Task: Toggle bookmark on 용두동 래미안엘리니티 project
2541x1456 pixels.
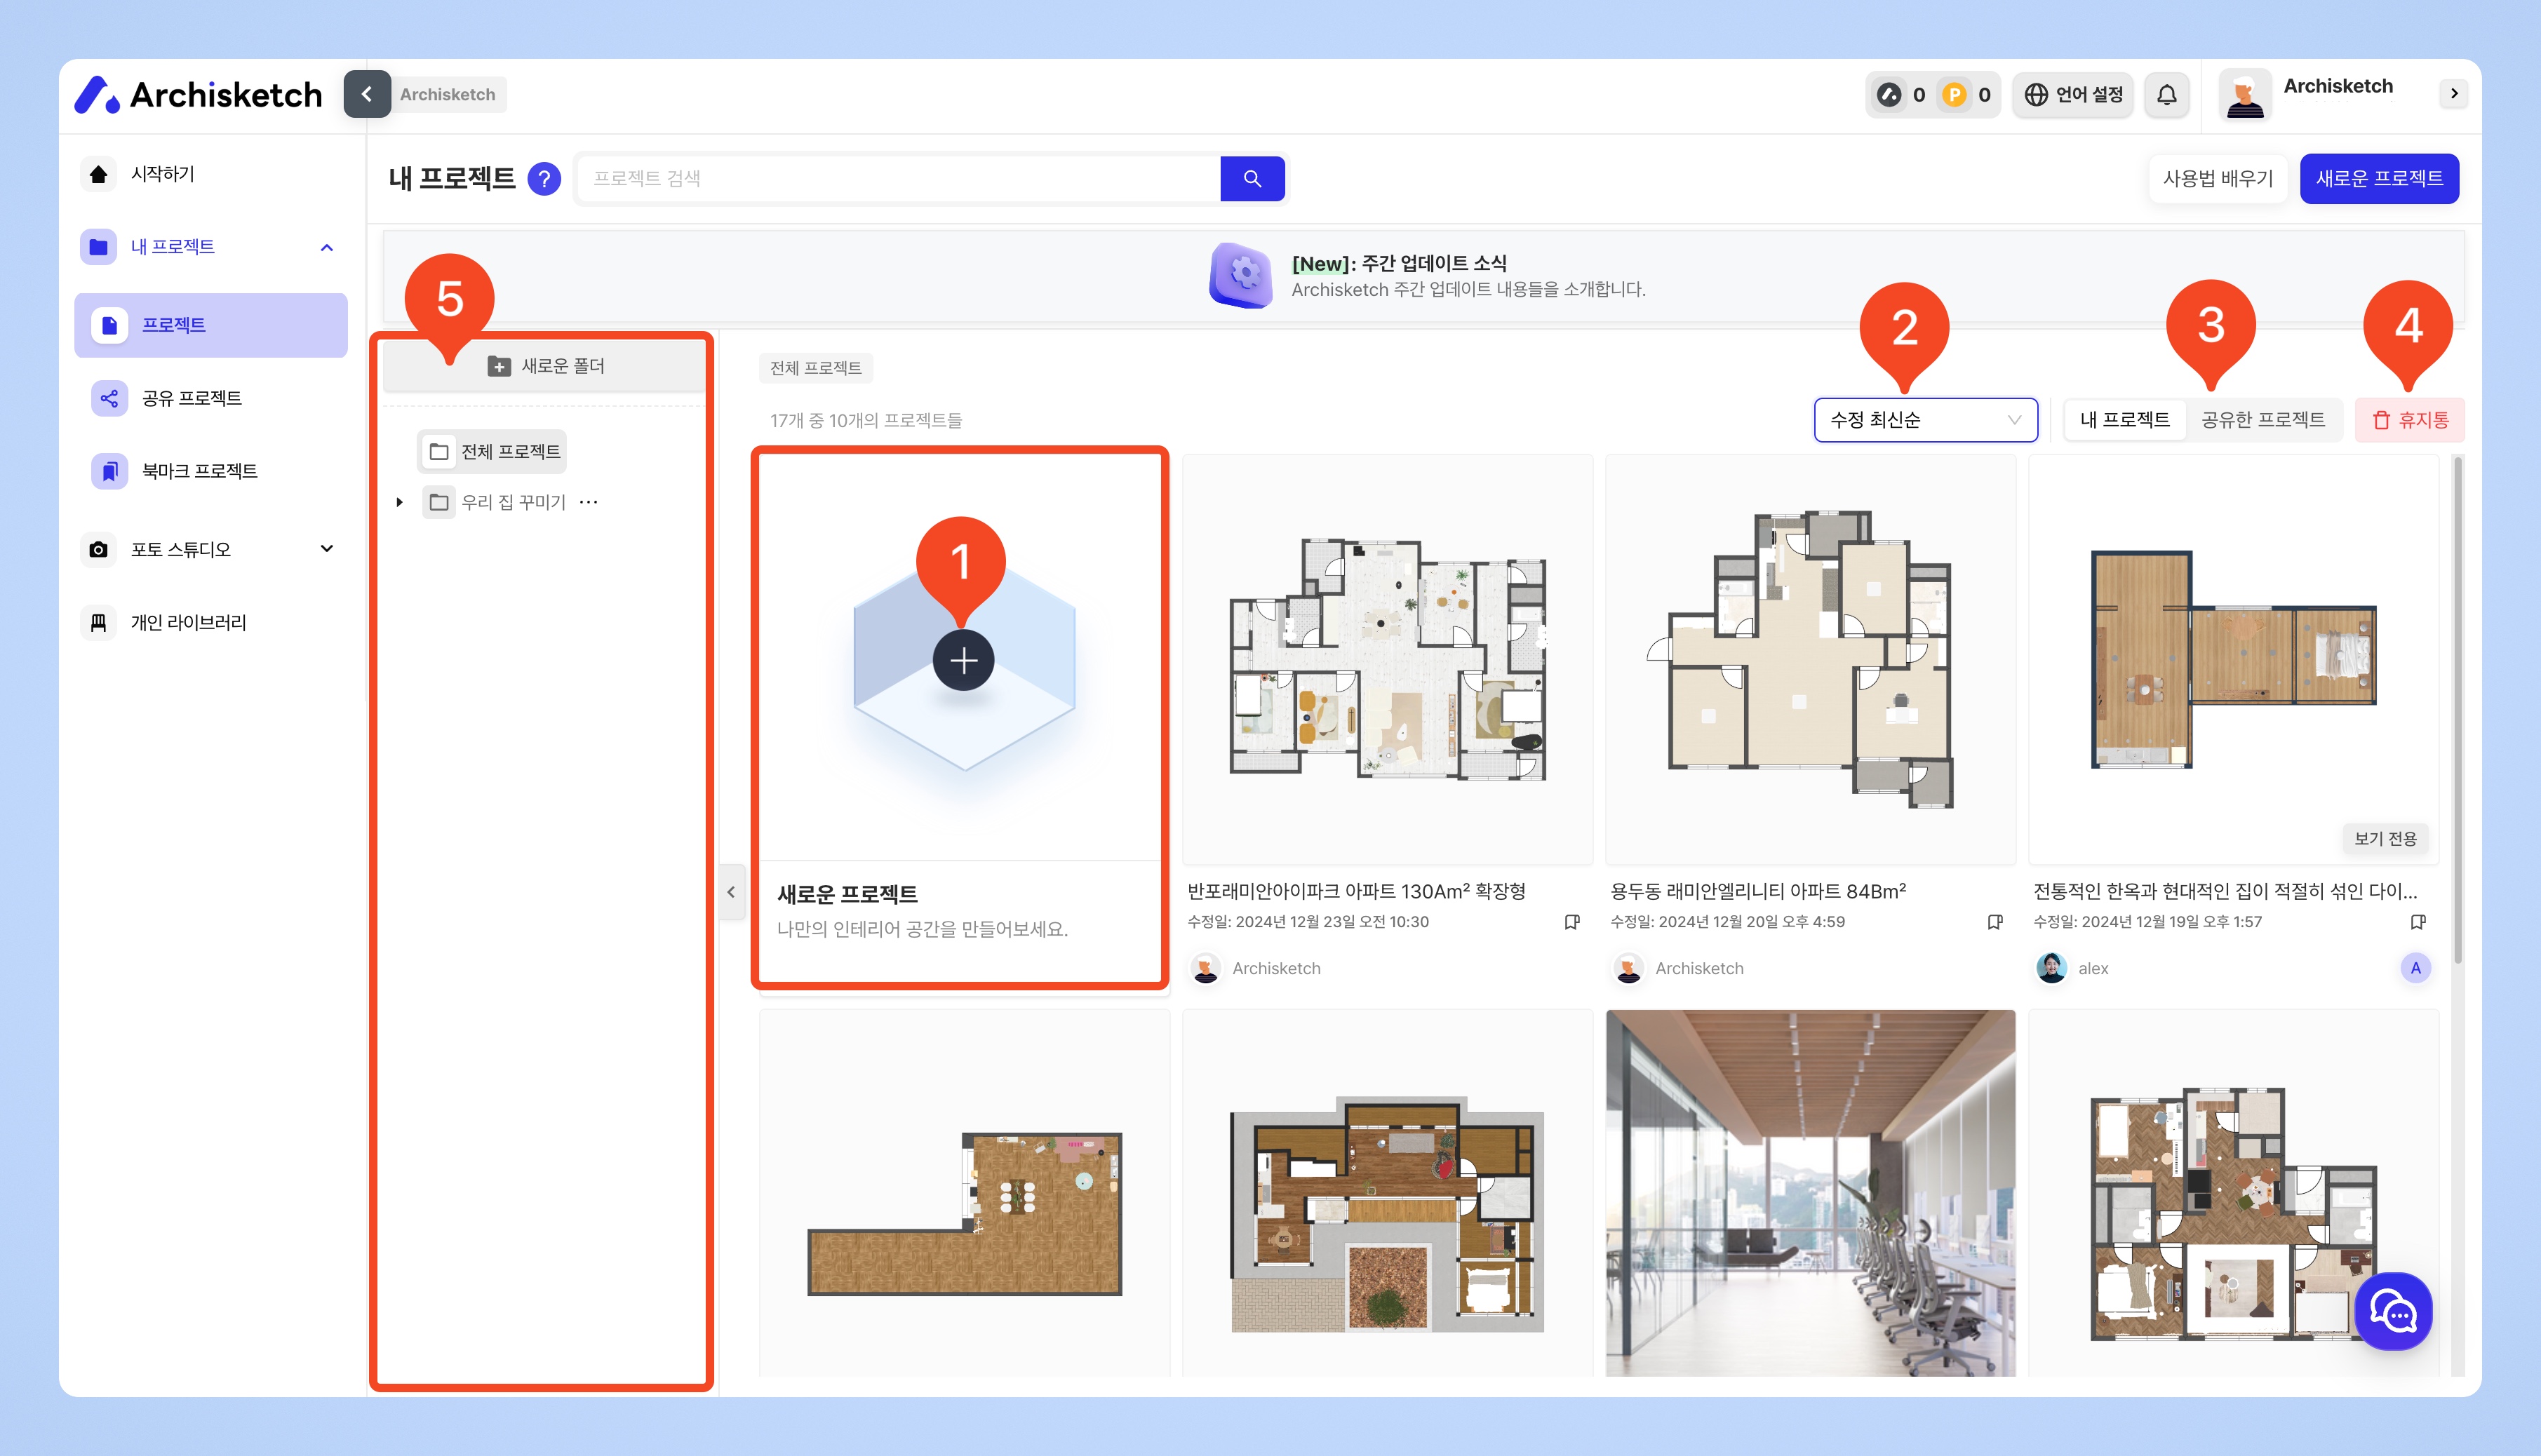Action: click(1994, 922)
